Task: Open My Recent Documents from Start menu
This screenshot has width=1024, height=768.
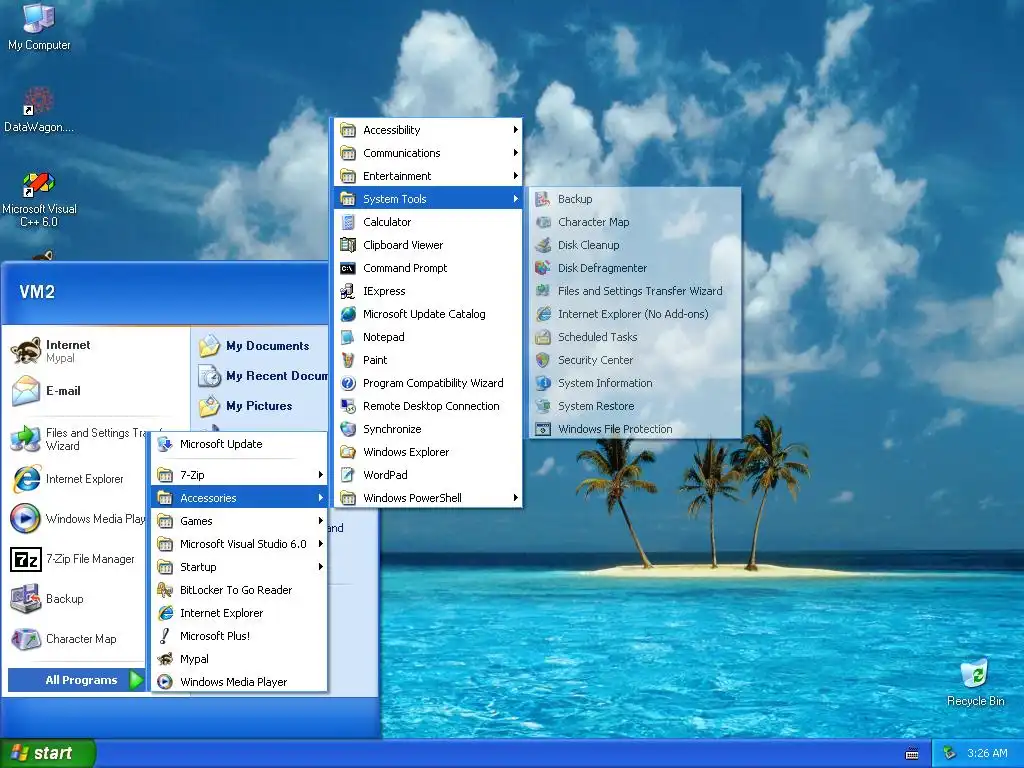Action: (261, 376)
